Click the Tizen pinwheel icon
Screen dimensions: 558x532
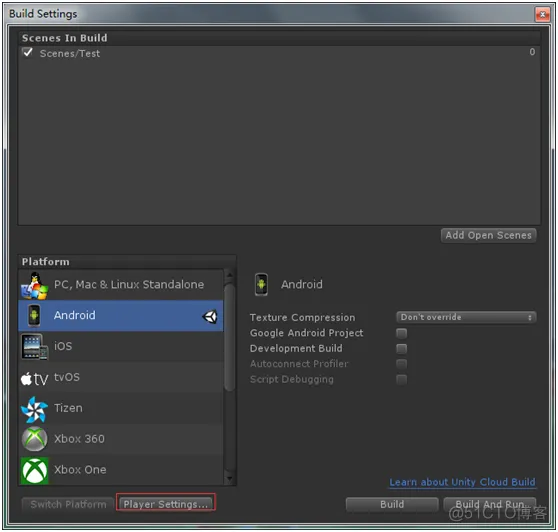(34, 410)
